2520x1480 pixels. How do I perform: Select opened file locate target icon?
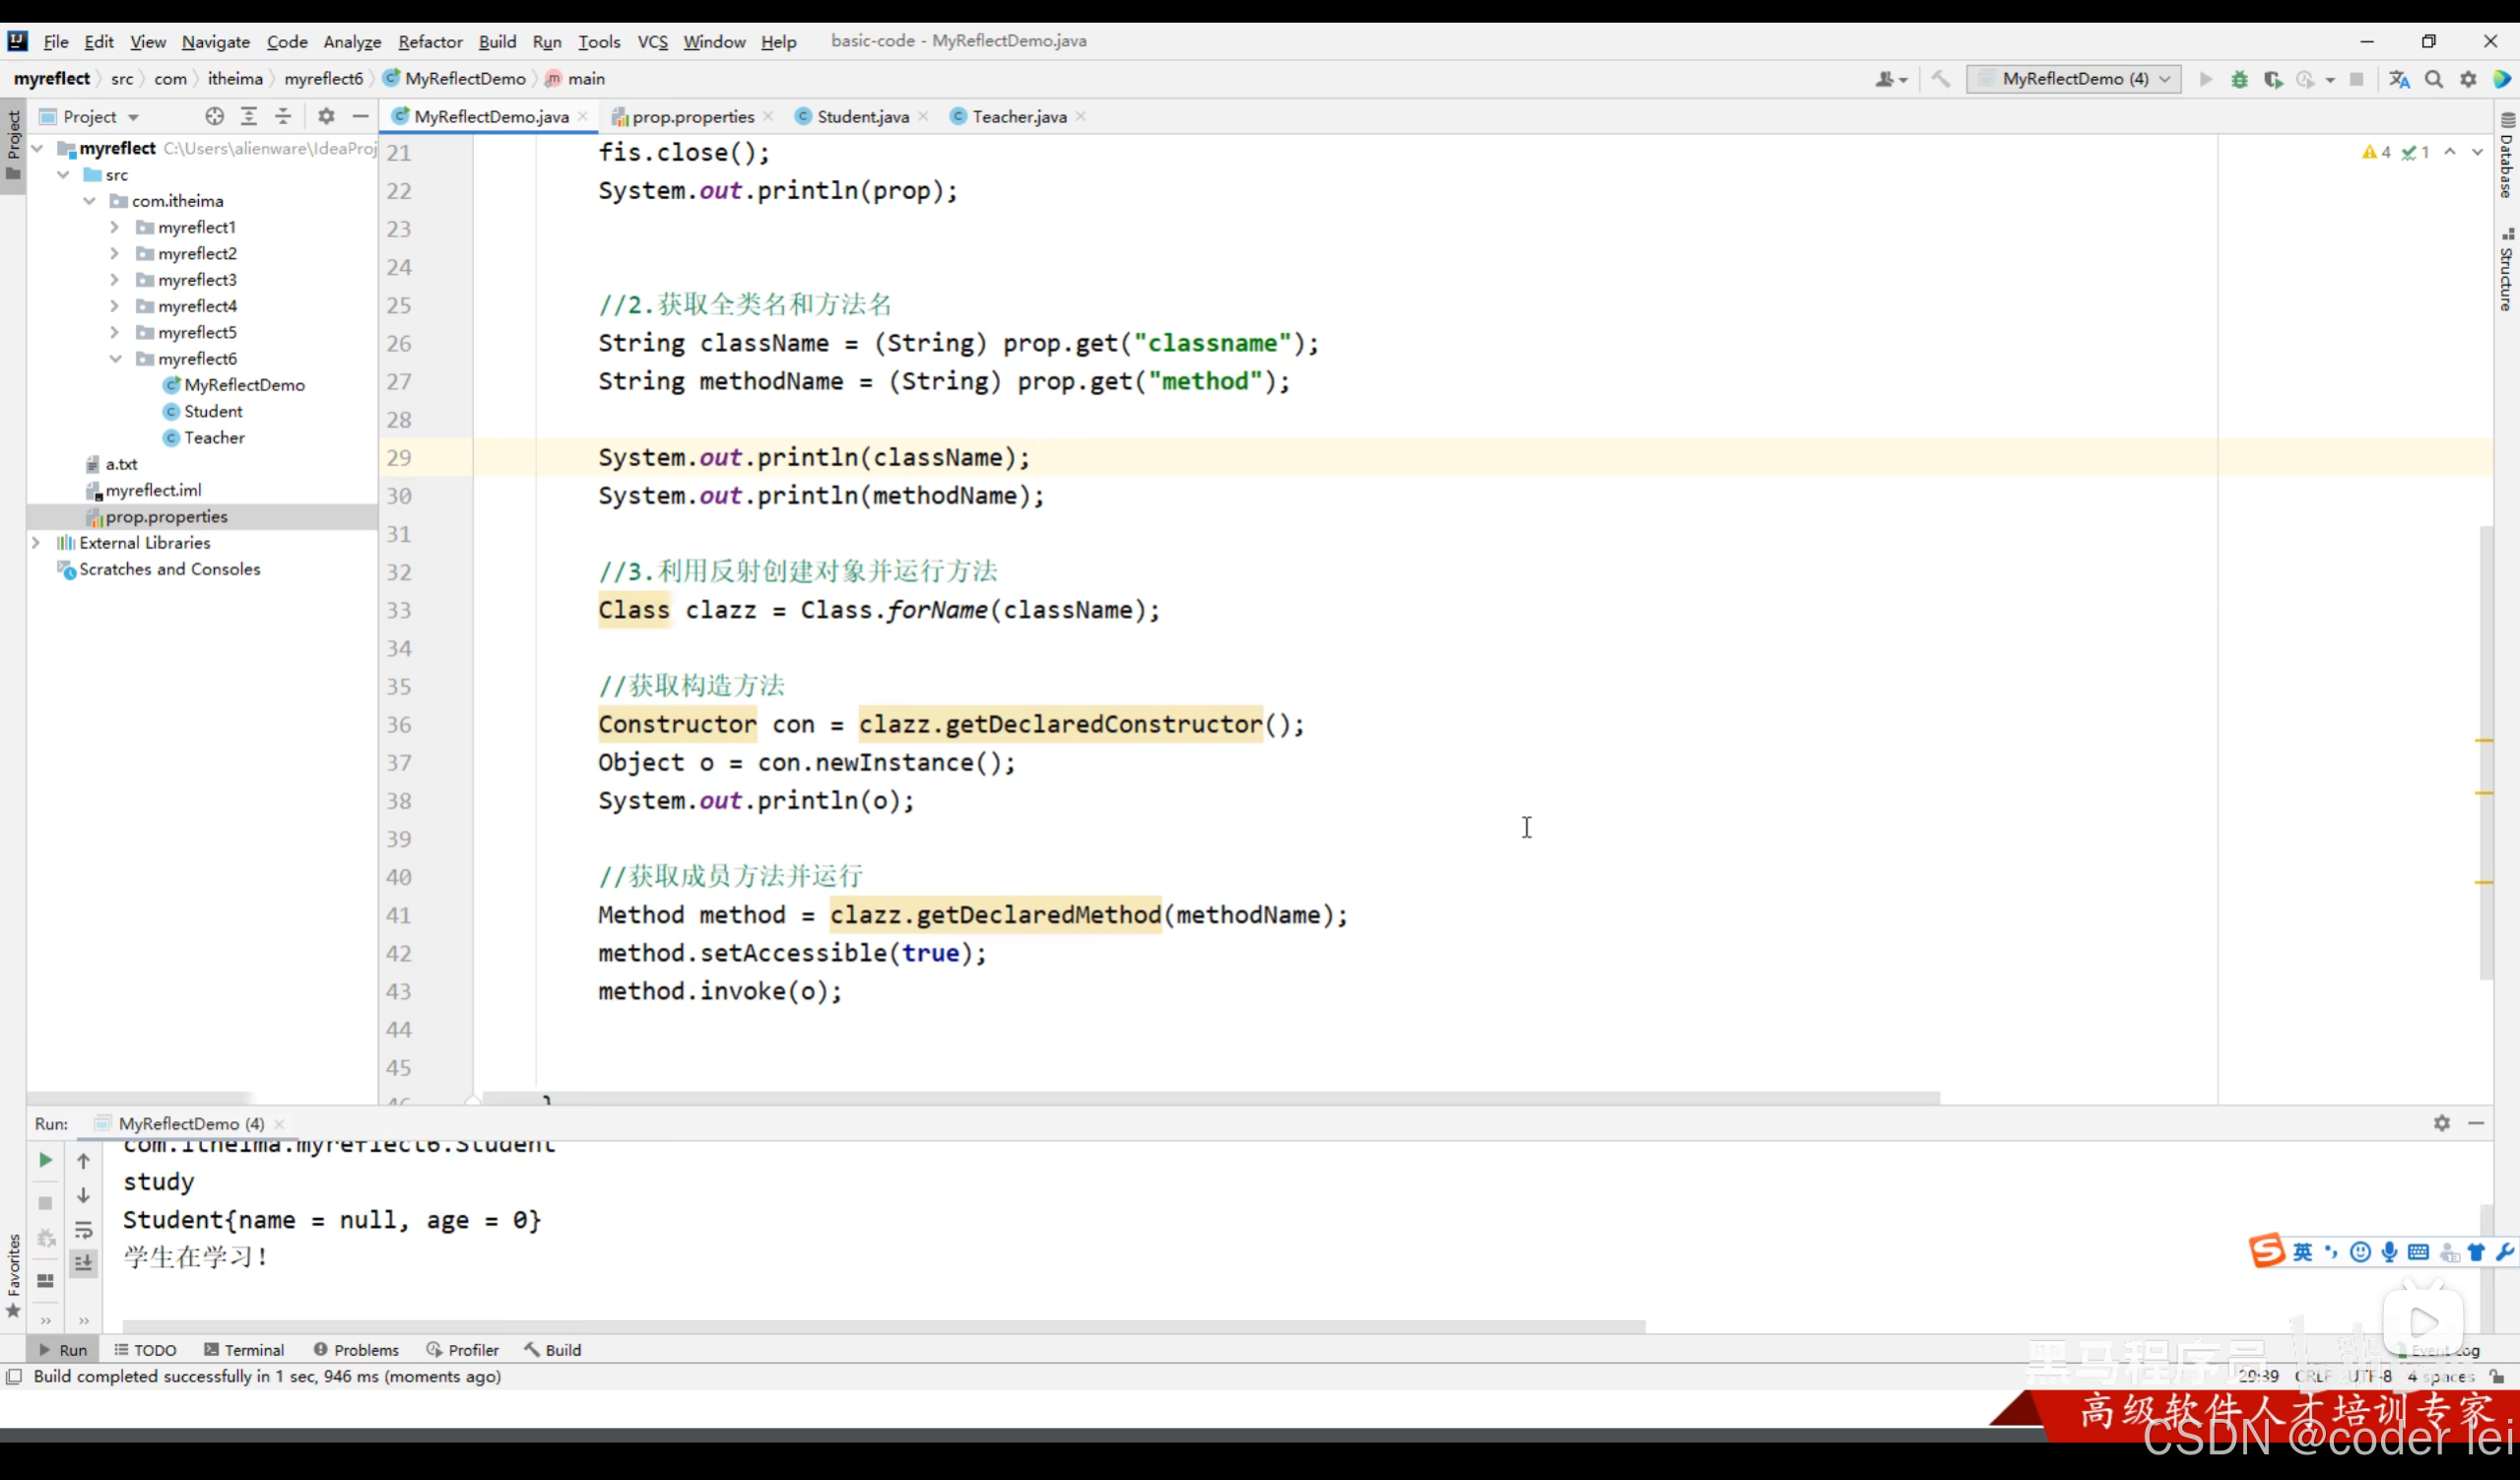tap(214, 117)
